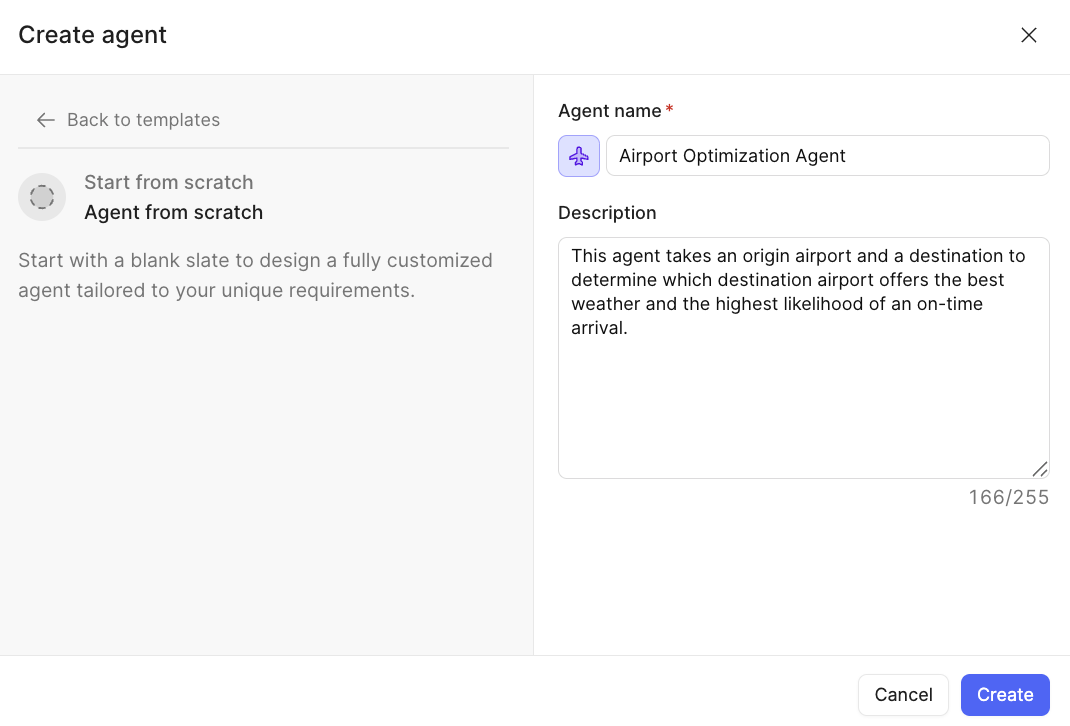Viewport: 1070px width, 726px height.
Task: Click the Description text area
Action: point(803,358)
